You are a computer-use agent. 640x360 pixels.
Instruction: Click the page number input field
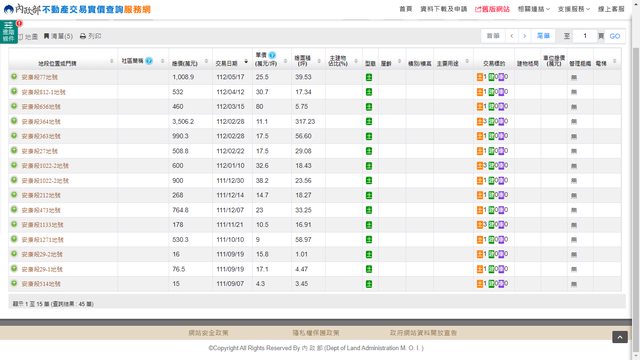[585, 36]
